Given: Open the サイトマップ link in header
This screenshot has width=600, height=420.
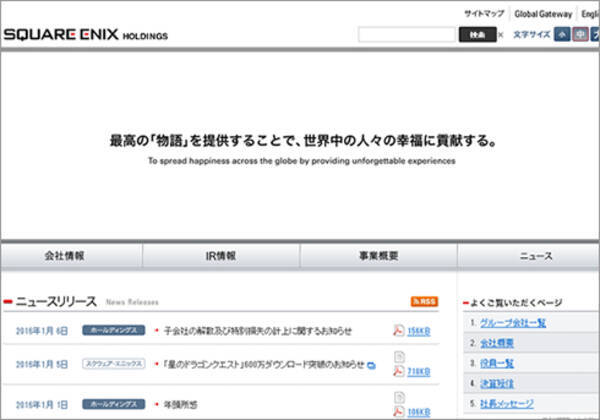Looking at the screenshot, I should (x=484, y=14).
